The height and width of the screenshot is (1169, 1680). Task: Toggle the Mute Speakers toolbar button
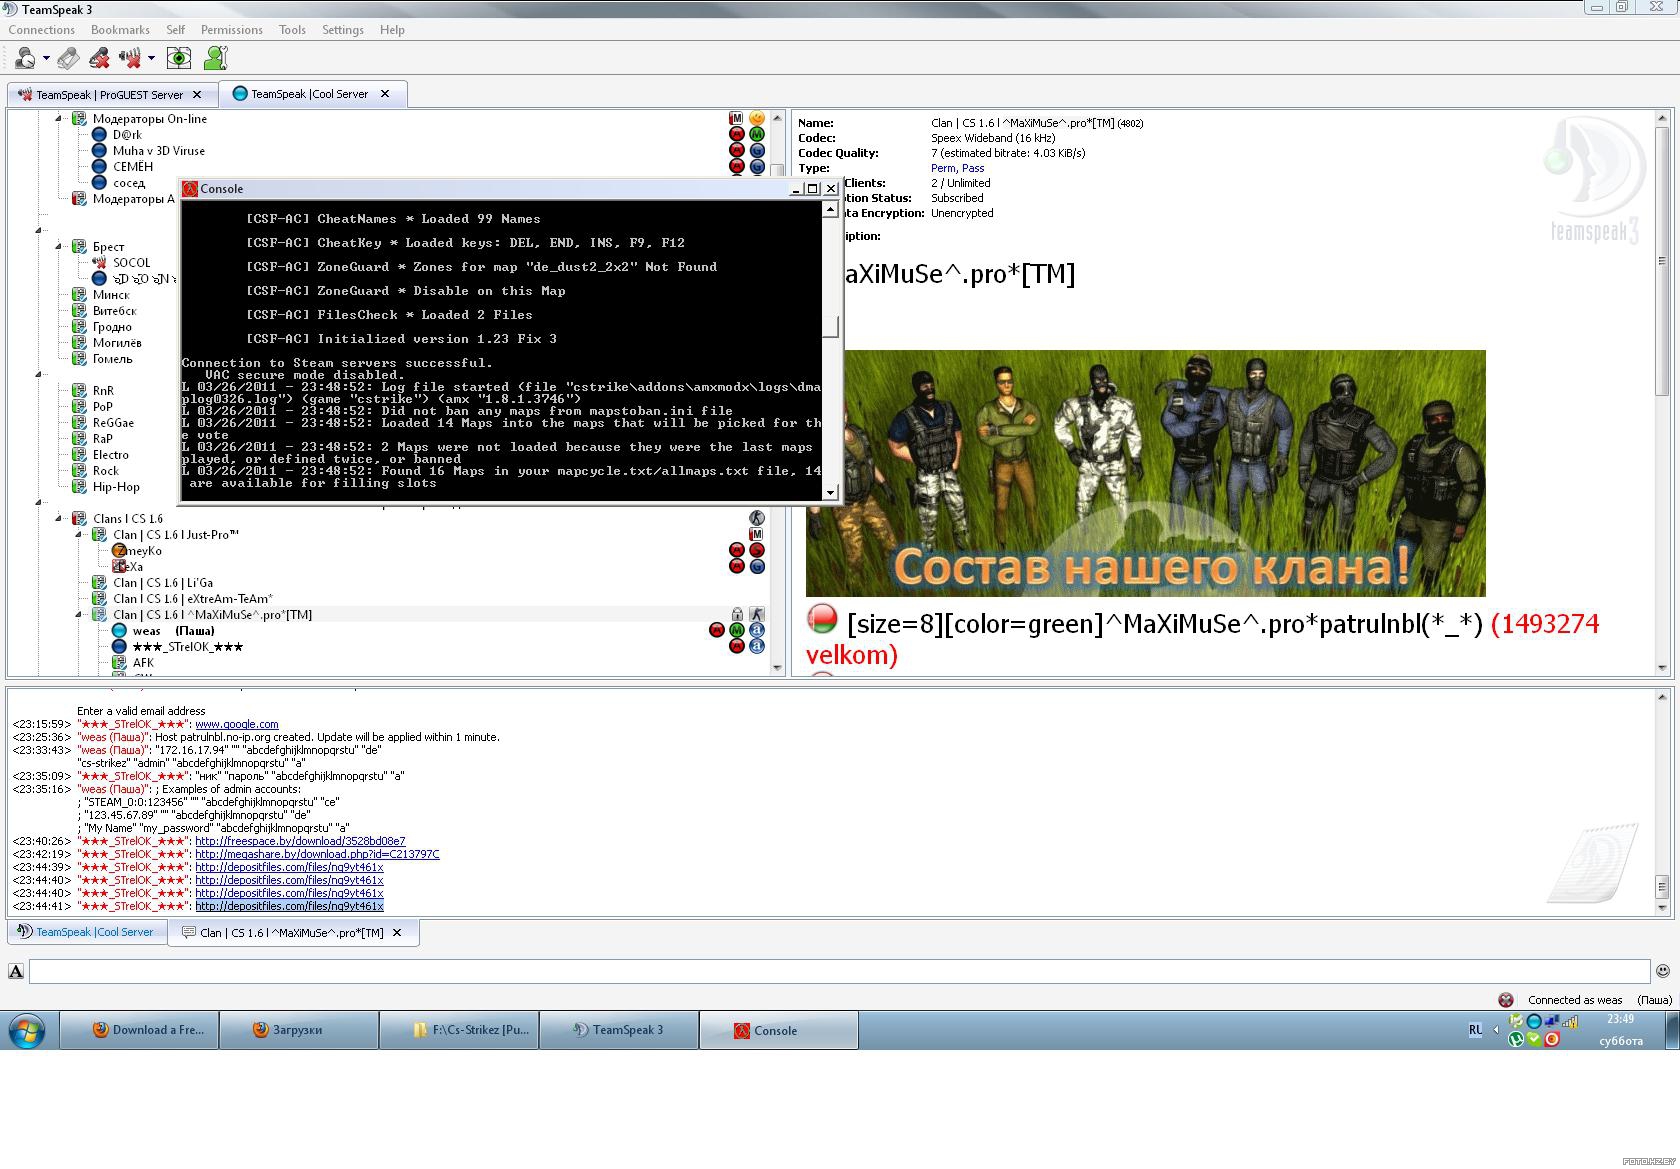click(131, 59)
